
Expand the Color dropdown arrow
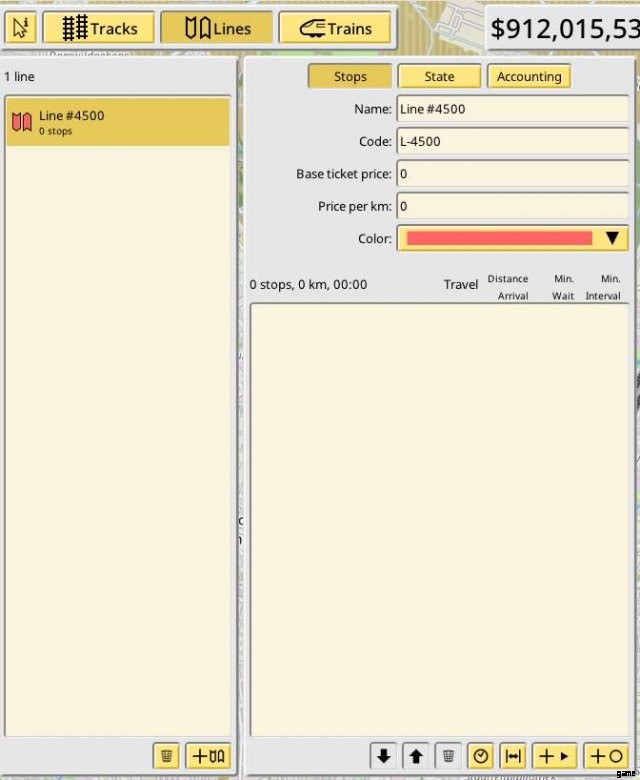pyautogui.click(x=613, y=238)
